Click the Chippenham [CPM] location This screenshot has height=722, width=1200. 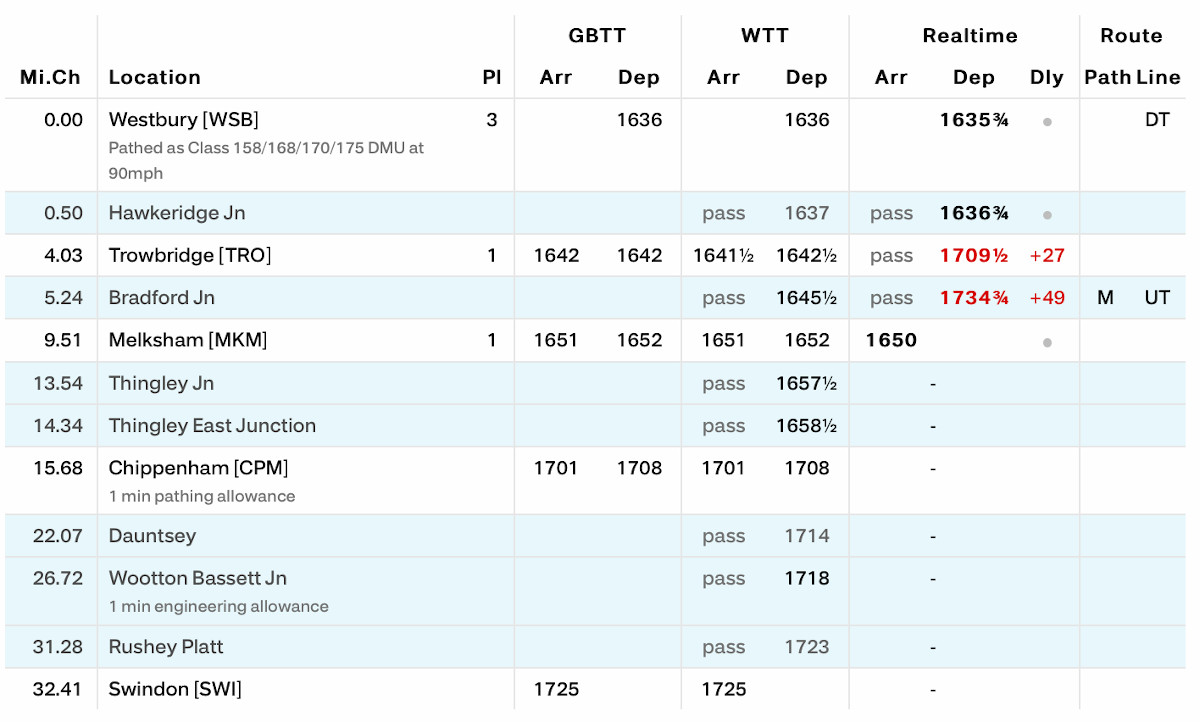pyautogui.click(x=198, y=468)
